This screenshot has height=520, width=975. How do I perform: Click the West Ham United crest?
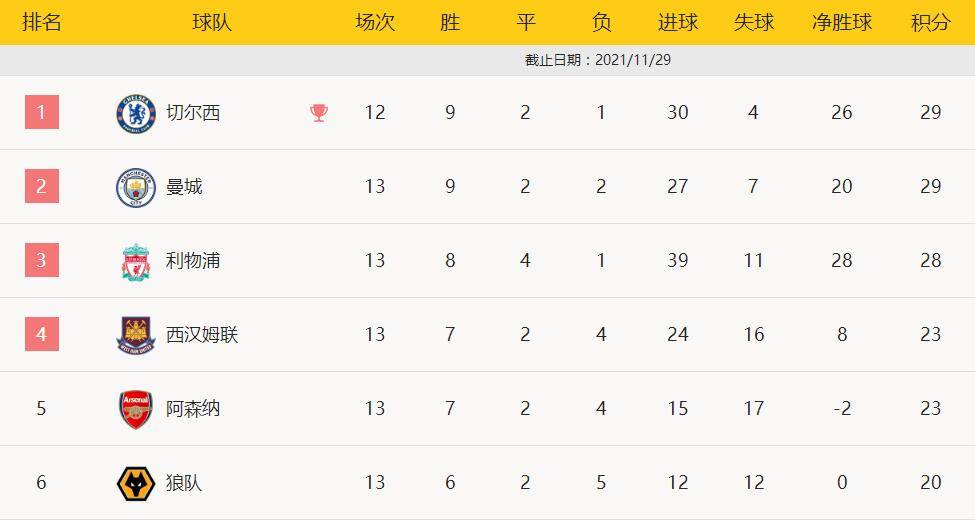tap(136, 335)
